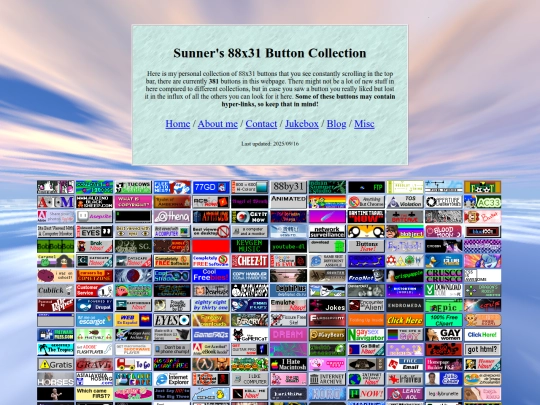This screenshot has height=405, width=540.
Task: Visit the Blog link
Action: (336, 124)
